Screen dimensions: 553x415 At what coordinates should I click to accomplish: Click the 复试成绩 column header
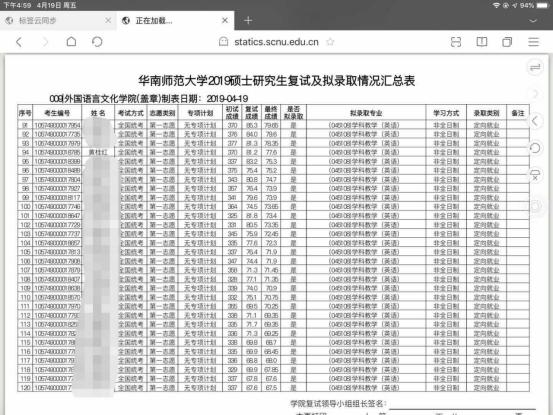click(251, 113)
